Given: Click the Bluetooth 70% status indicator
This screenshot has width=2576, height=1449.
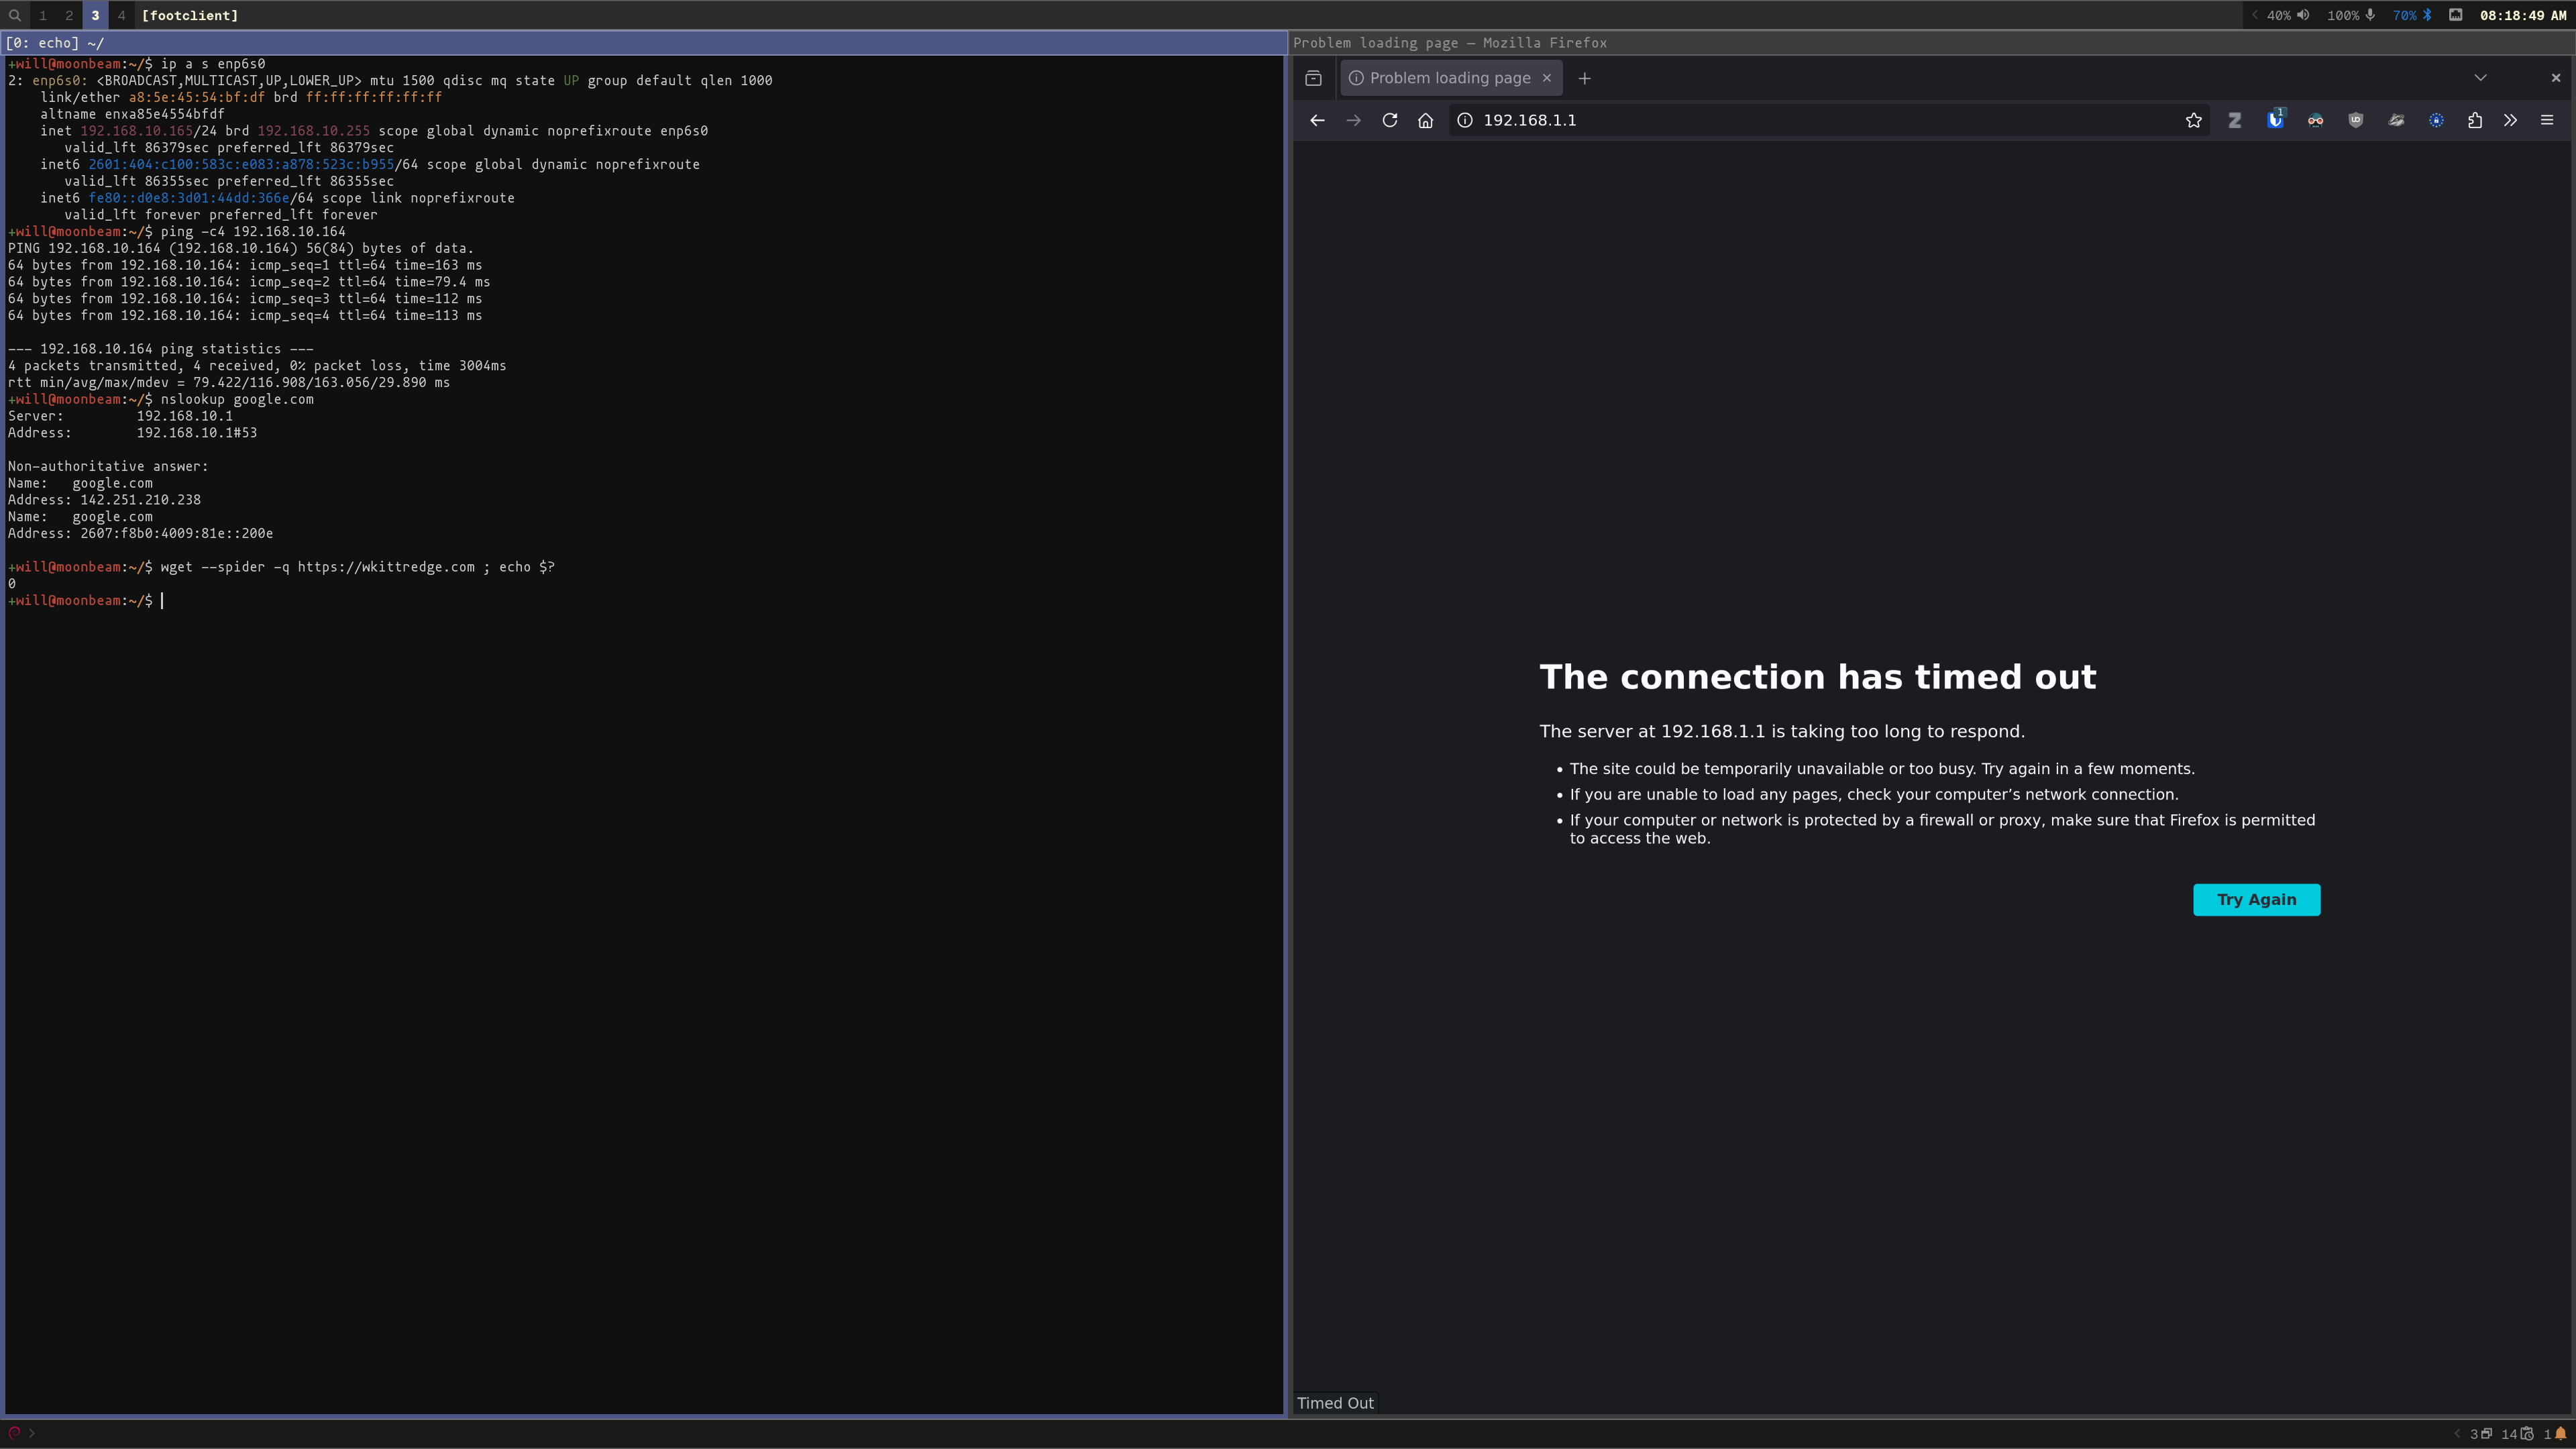Looking at the screenshot, I should pos(2412,15).
